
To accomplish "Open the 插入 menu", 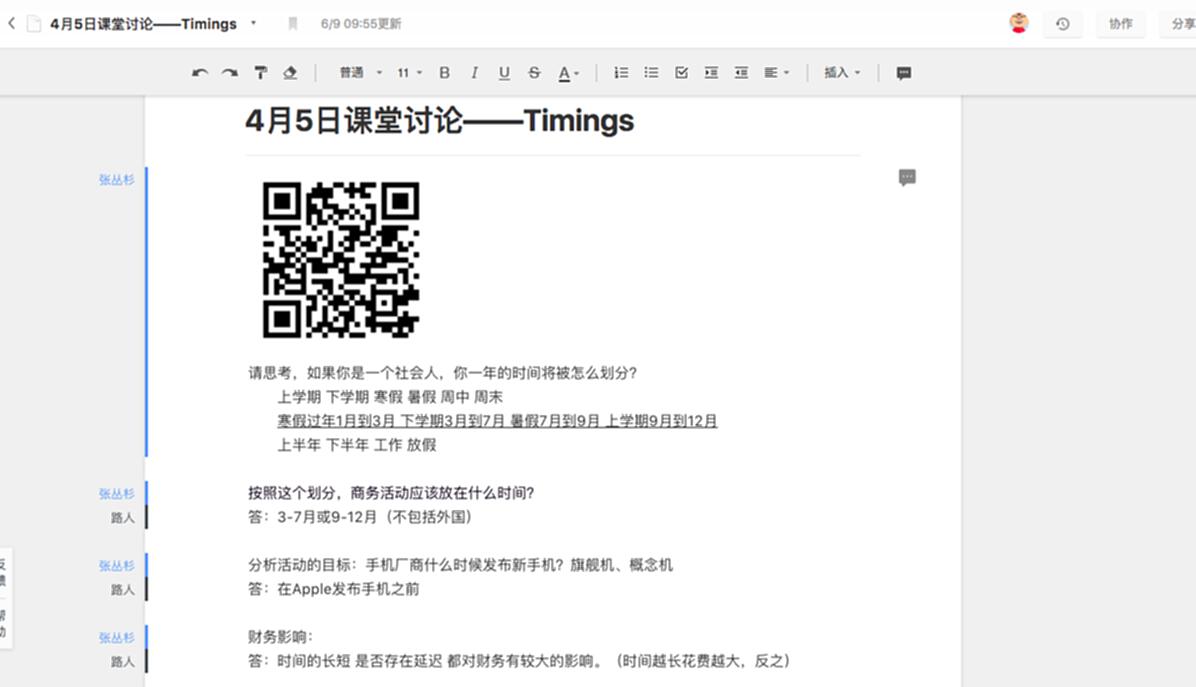I will pyautogui.click(x=842, y=72).
